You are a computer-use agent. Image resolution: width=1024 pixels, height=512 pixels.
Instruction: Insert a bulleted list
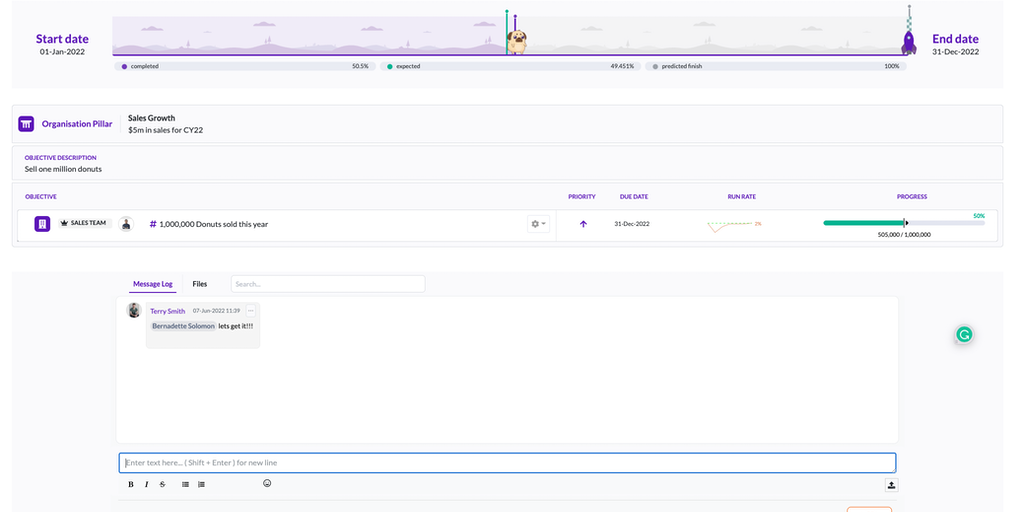(x=185, y=484)
